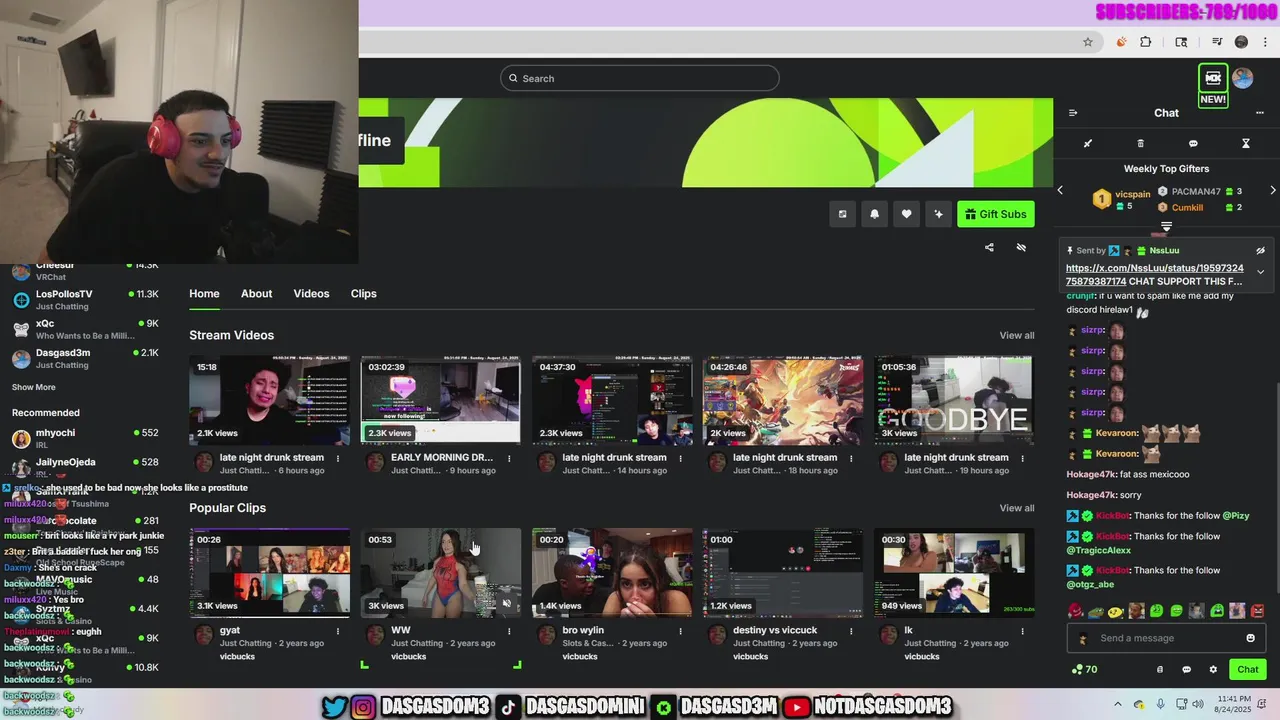Open mhyochi recommended channel
This screenshot has width=1280, height=720.
pos(85,438)
